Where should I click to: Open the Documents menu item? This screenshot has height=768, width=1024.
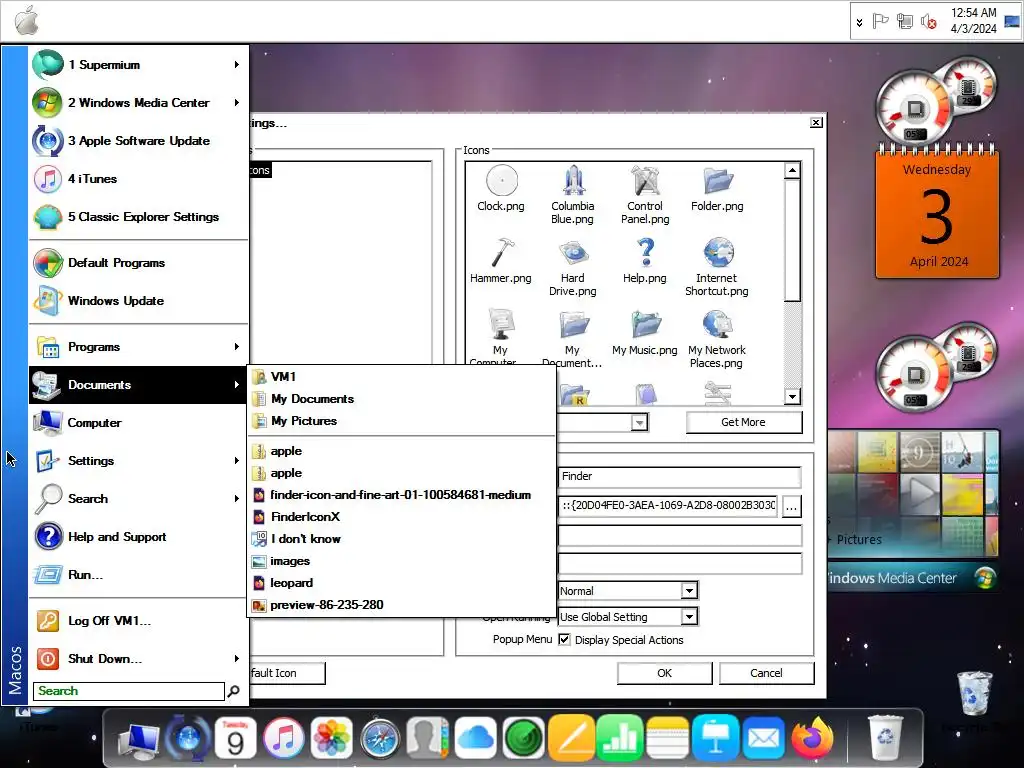point(138,385)
